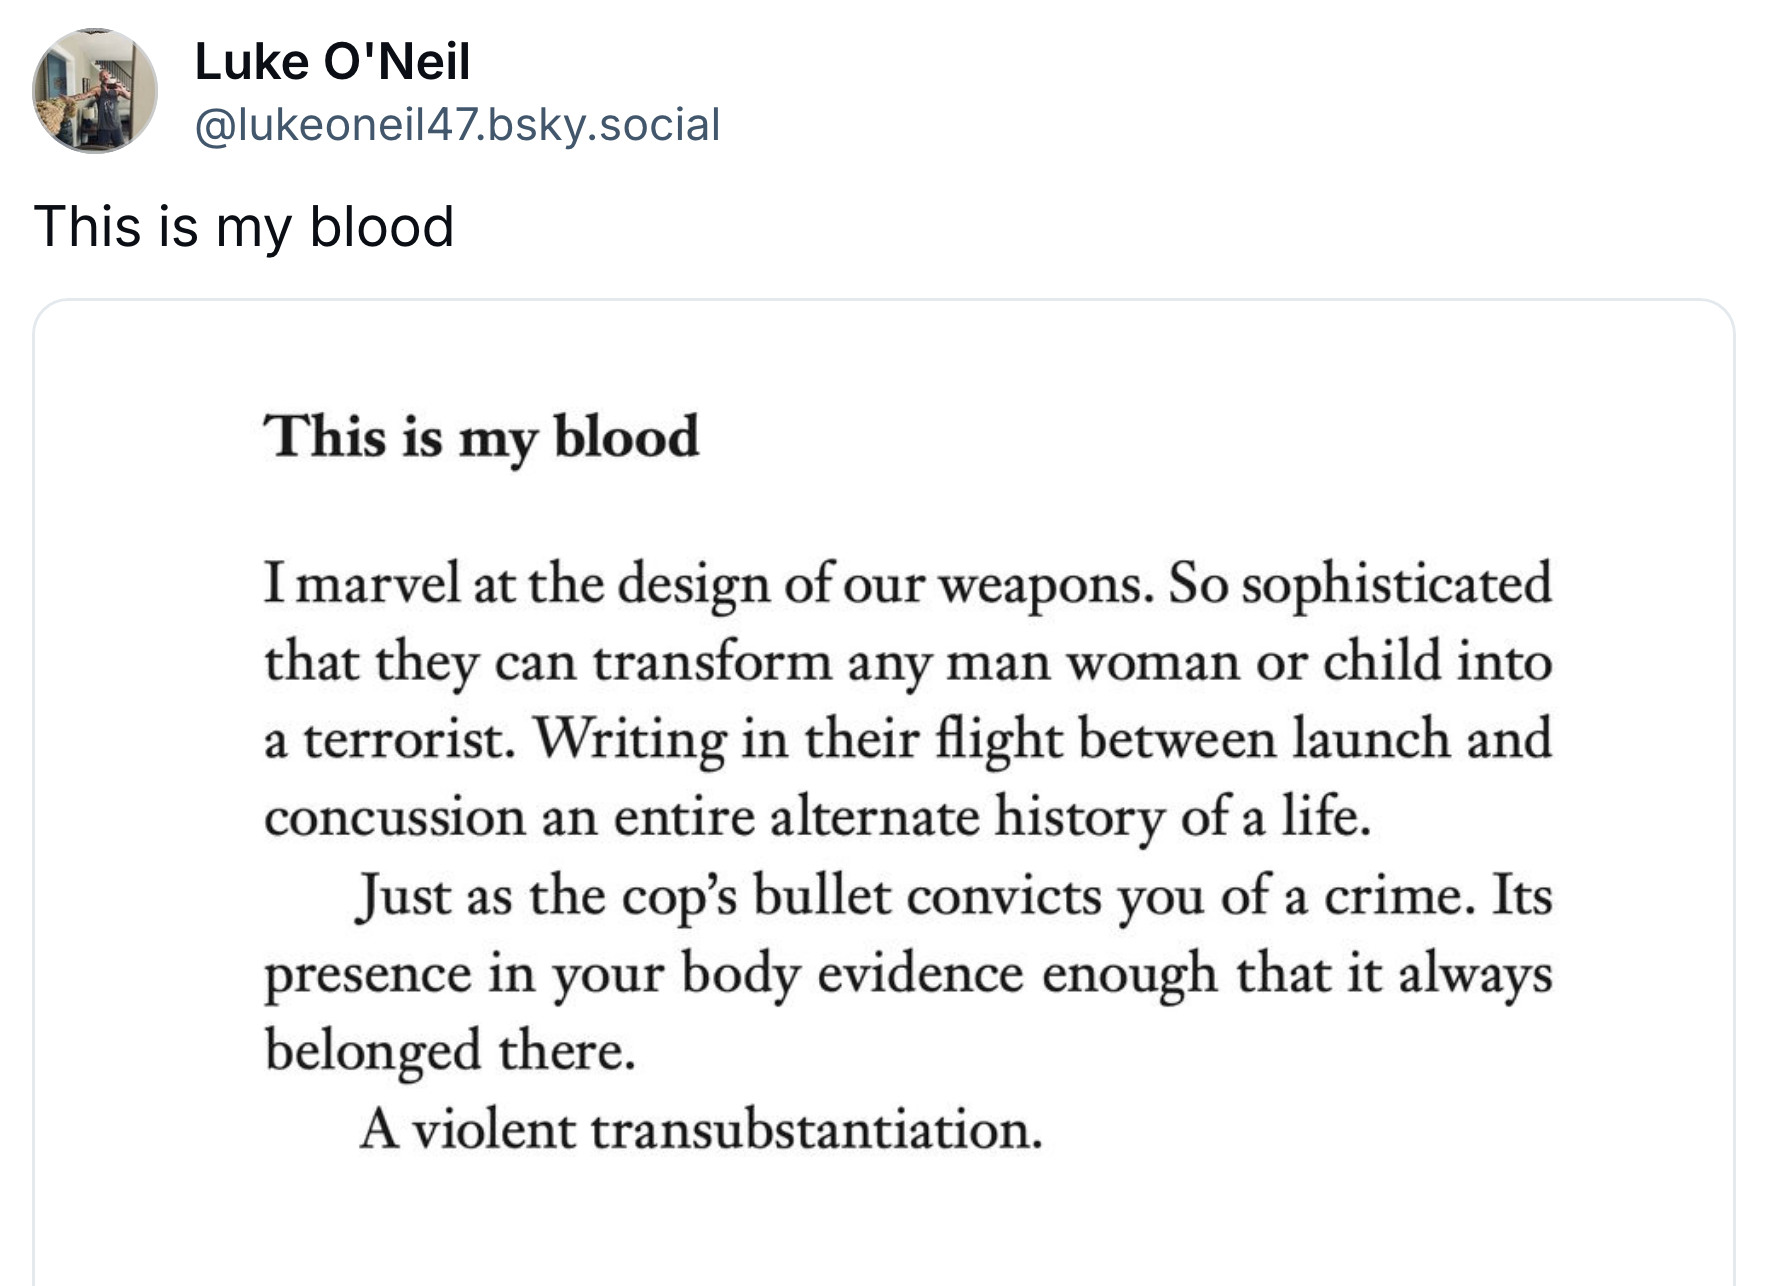Click the line "A violent transubstantiation."

click(700, 1130)
